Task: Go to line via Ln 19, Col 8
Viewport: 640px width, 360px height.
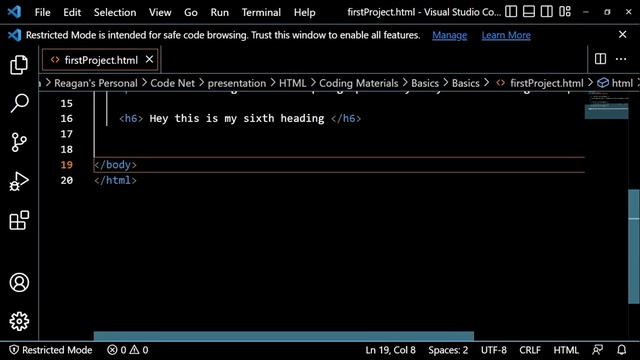Action: click(x=390, y=350)
